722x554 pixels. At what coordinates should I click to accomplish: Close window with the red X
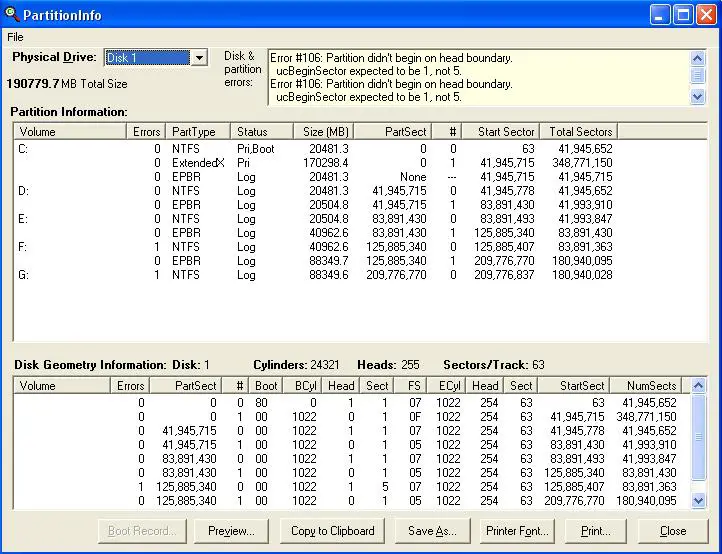(706, 15)
